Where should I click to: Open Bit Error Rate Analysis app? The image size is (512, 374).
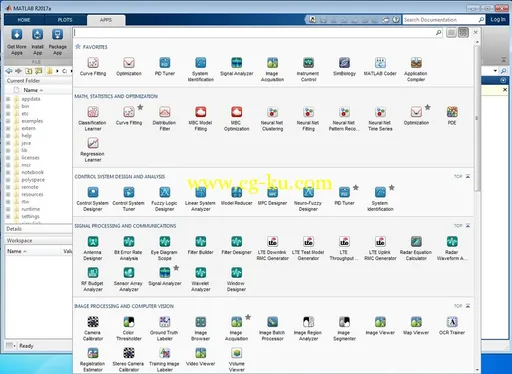[129, 248]
